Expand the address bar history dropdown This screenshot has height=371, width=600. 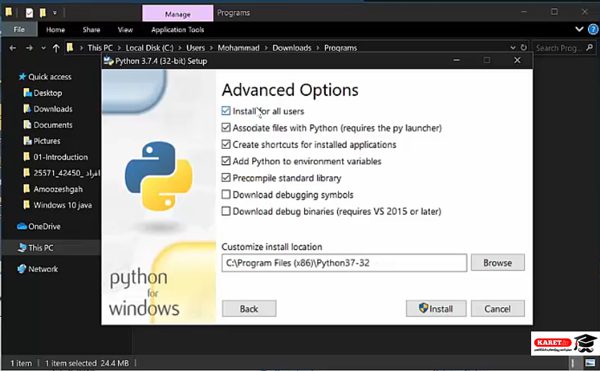pyautogui.click(x=513, y=48)
